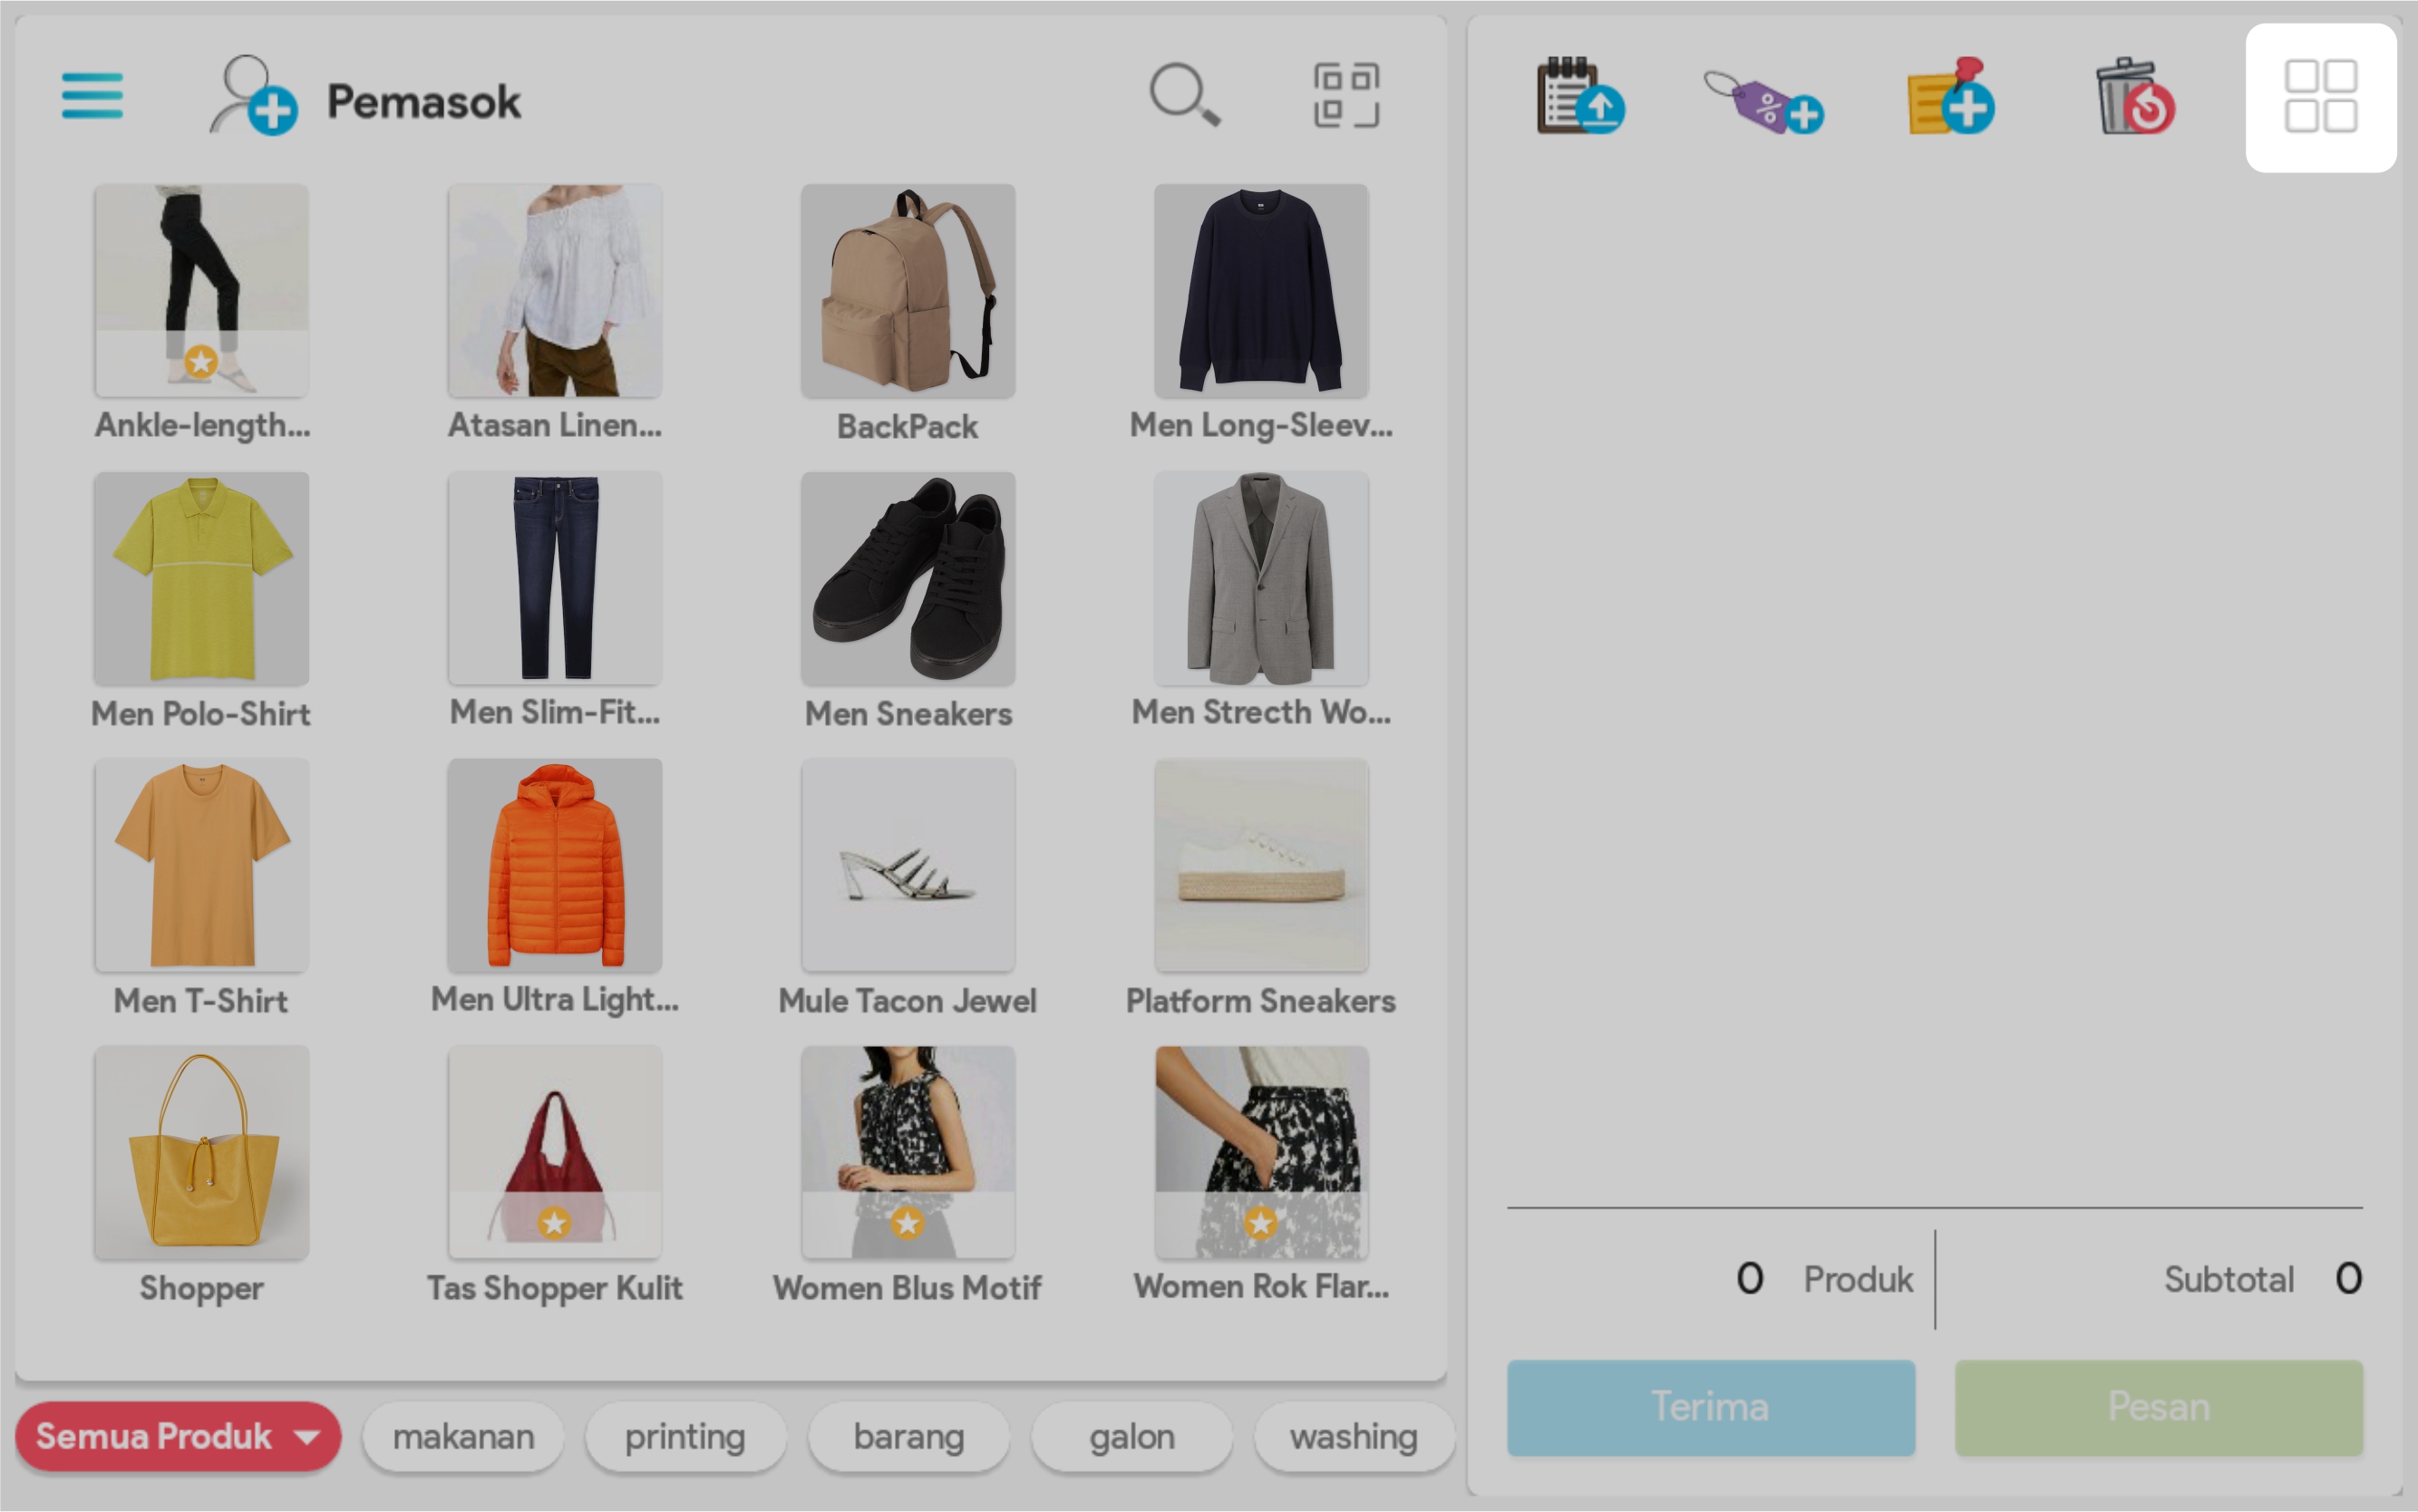Click the Pemasok label
The height and width of the screenshot is (1512, 2418).
[424, 101]
